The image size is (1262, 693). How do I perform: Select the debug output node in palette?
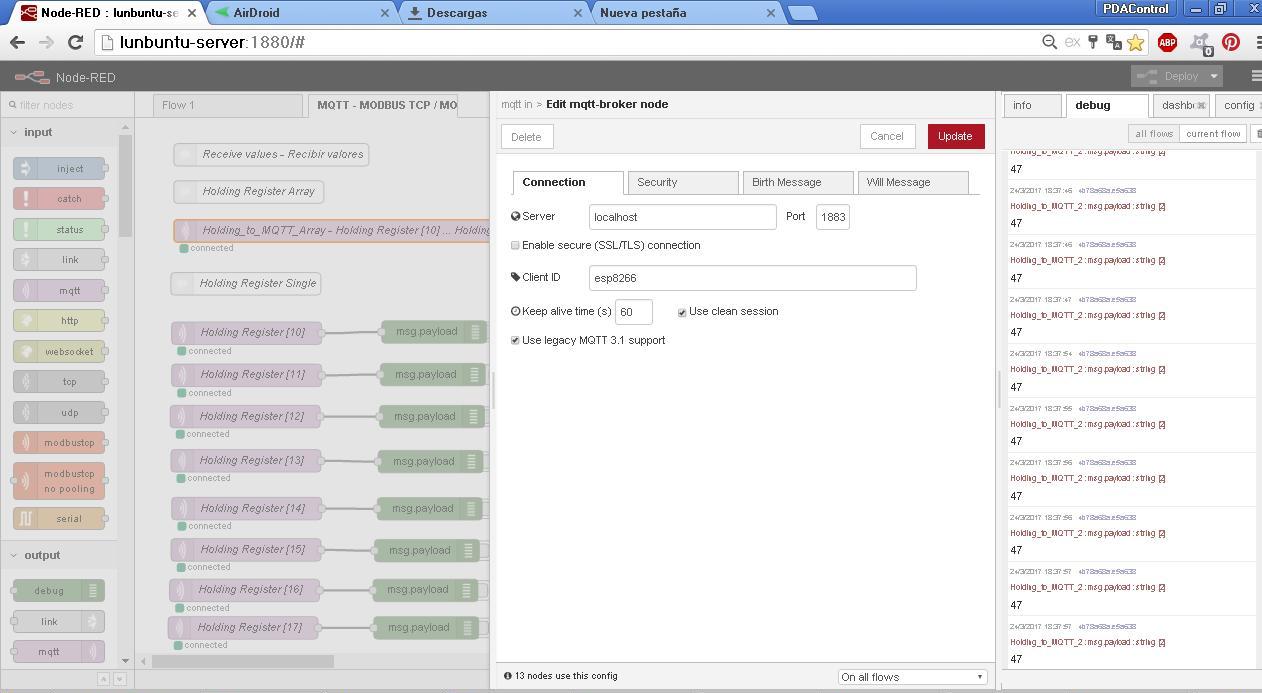[x=58, y=591]
